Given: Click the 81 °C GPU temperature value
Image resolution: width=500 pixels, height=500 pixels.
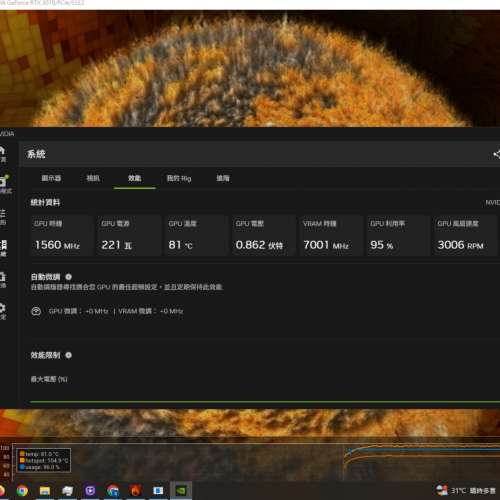Looking at the screenshot, I should (180, 245).
